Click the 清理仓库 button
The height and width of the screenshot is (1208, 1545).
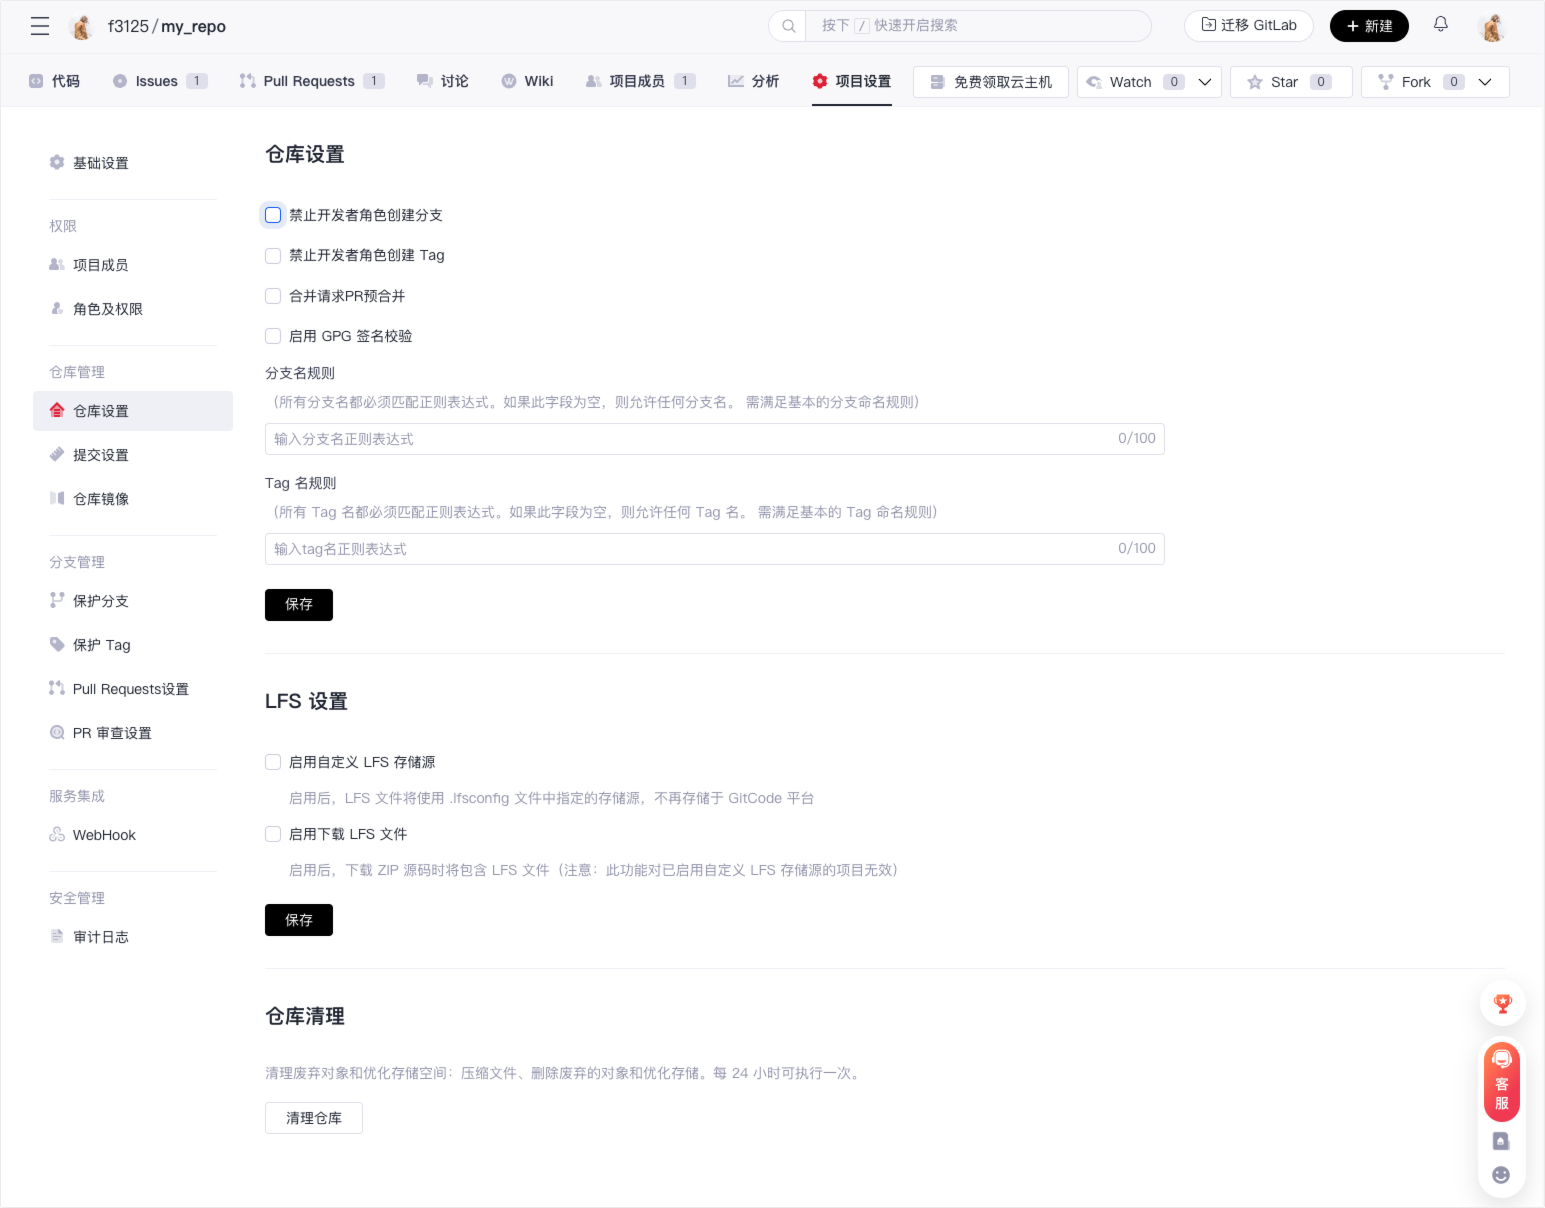pyautogui.click(x=313, y=1118)
